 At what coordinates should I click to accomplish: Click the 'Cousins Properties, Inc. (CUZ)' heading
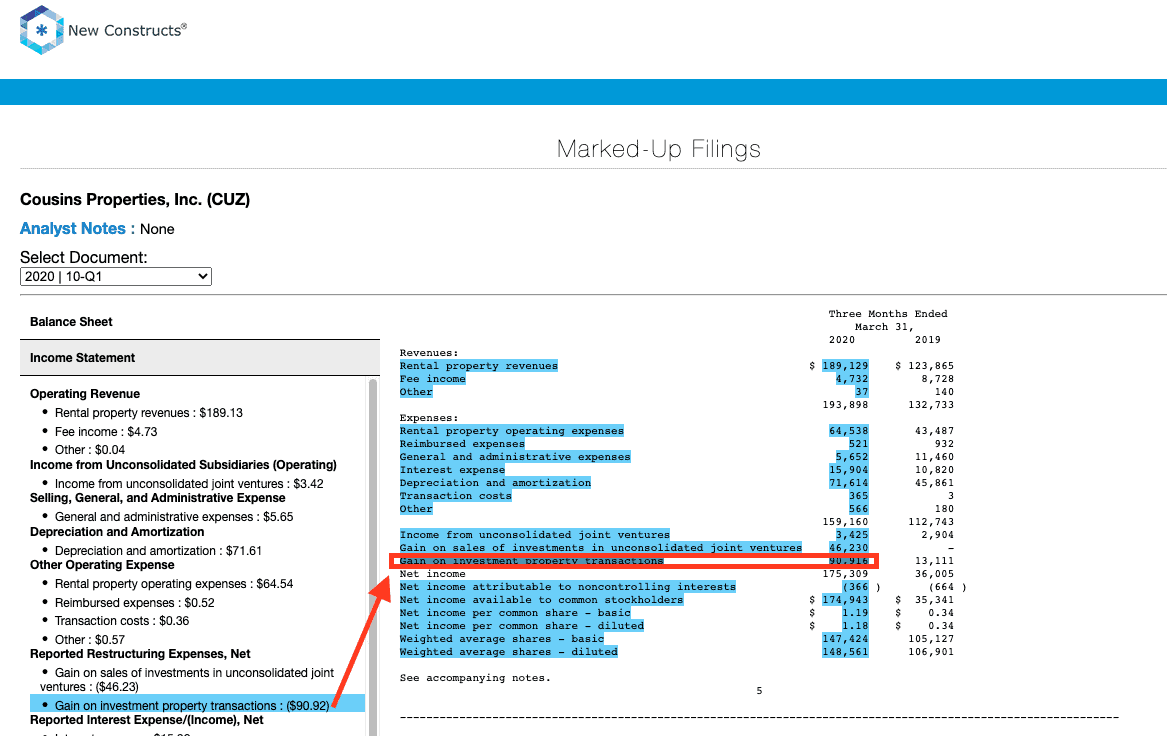pyautogui.click(x=135, y=199)
